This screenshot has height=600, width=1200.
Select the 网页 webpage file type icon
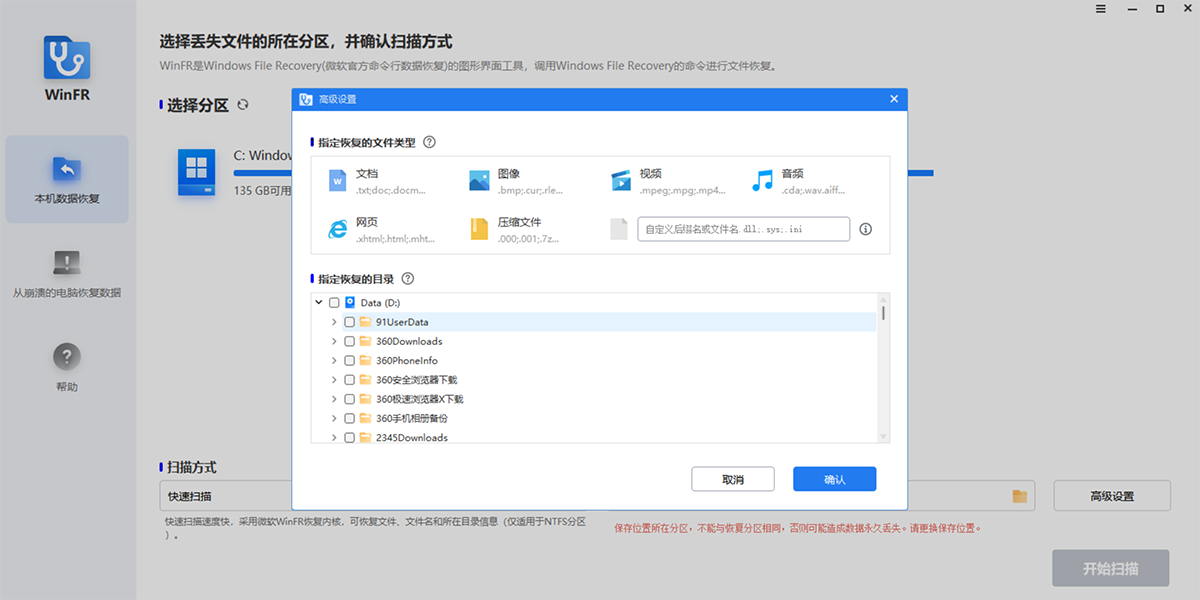336,227
